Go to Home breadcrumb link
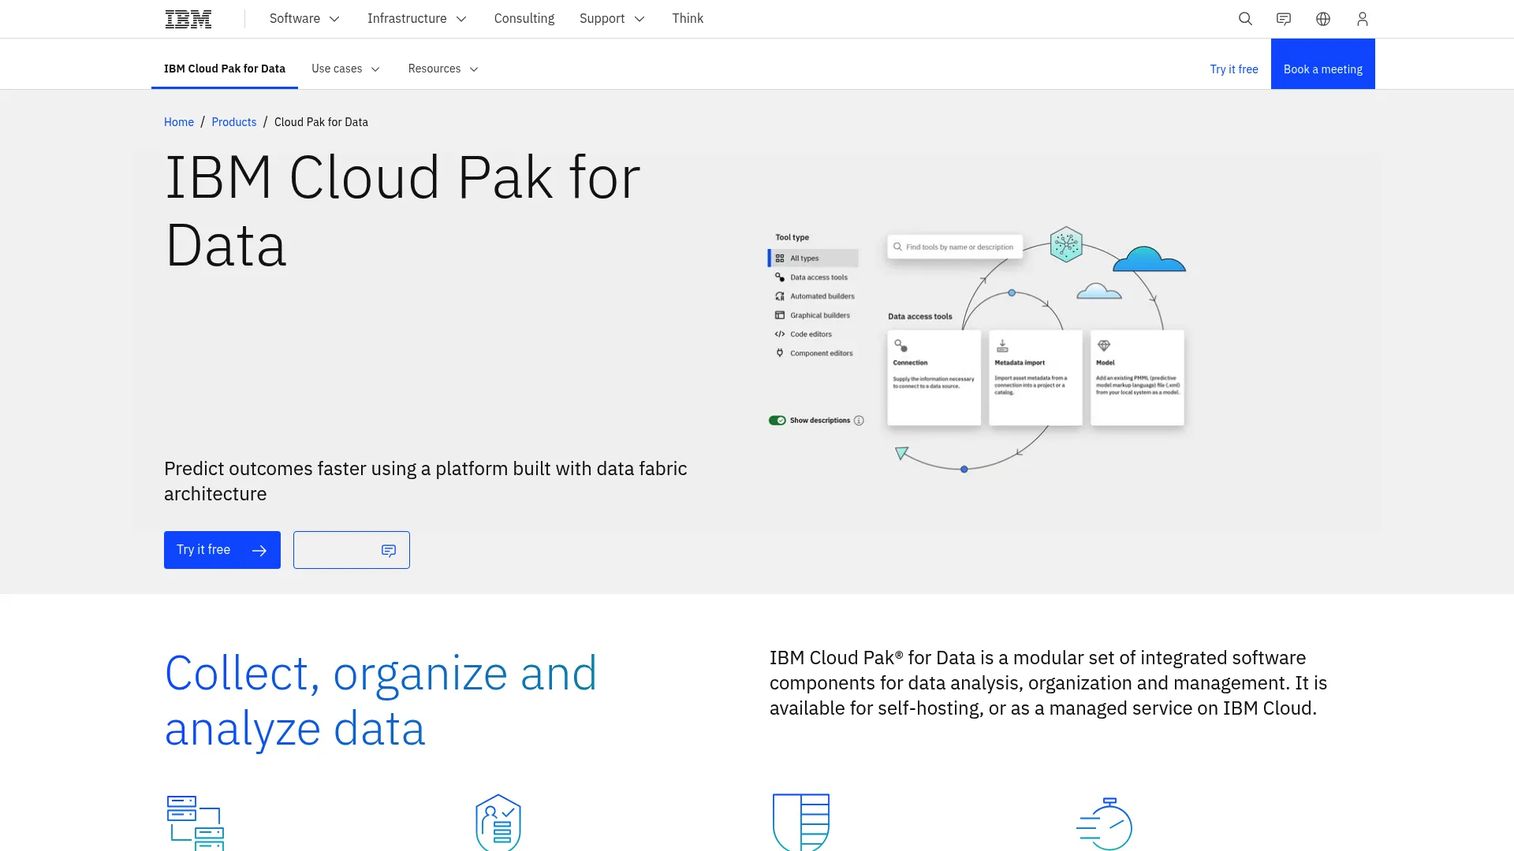Image resolution: width=1514 pixels, height=851 pixels. point(179,122)
